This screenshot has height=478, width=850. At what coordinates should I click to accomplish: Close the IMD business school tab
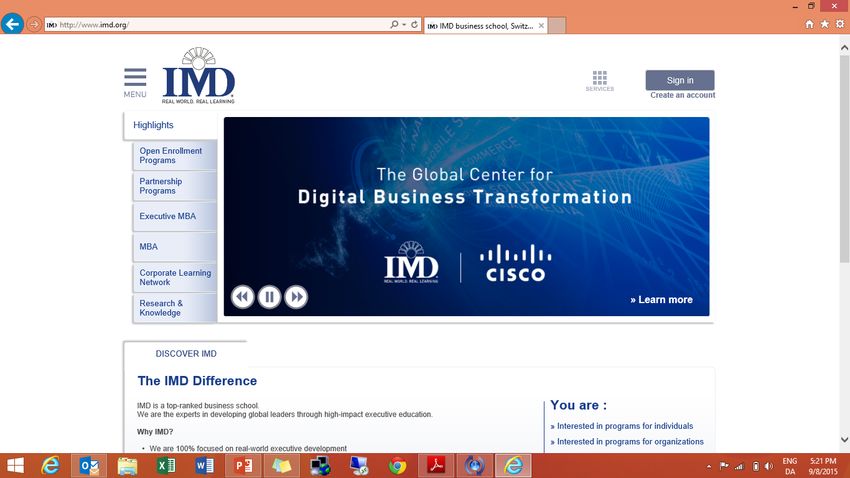541,25
